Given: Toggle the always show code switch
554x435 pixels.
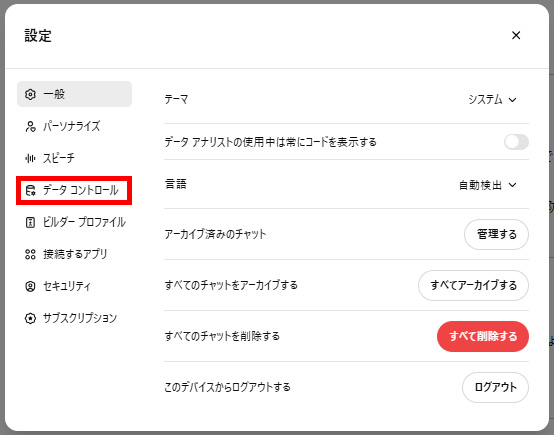Looking at the screenshot, I should pyautogui.click(x=516, y=142).
